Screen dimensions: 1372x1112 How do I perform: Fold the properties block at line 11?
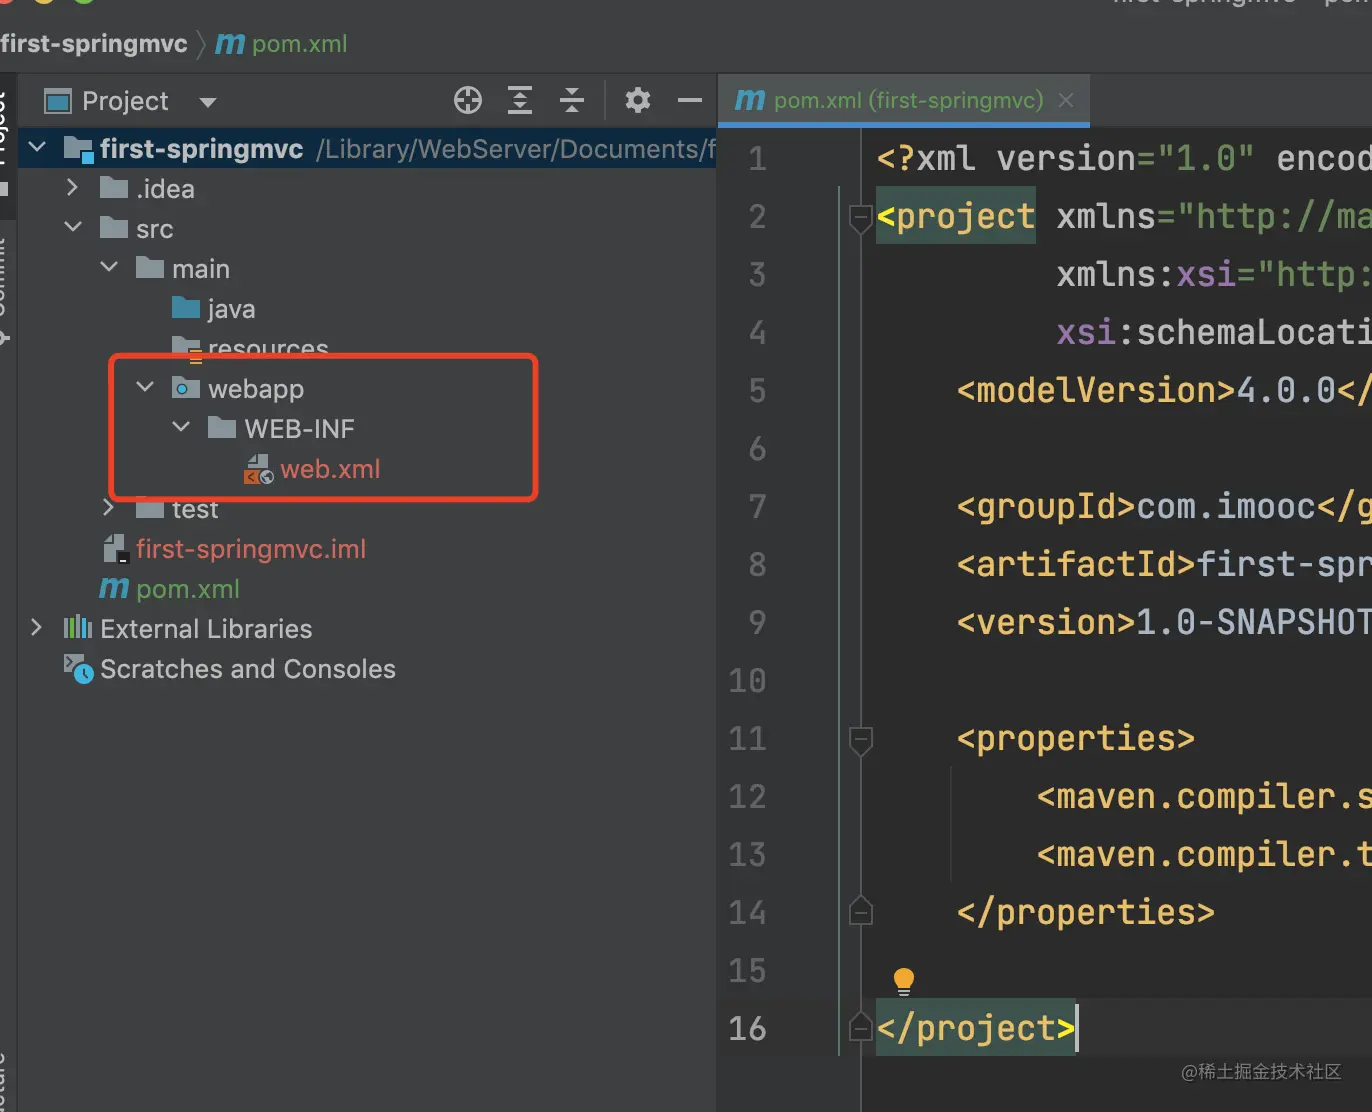pos(860,739)
